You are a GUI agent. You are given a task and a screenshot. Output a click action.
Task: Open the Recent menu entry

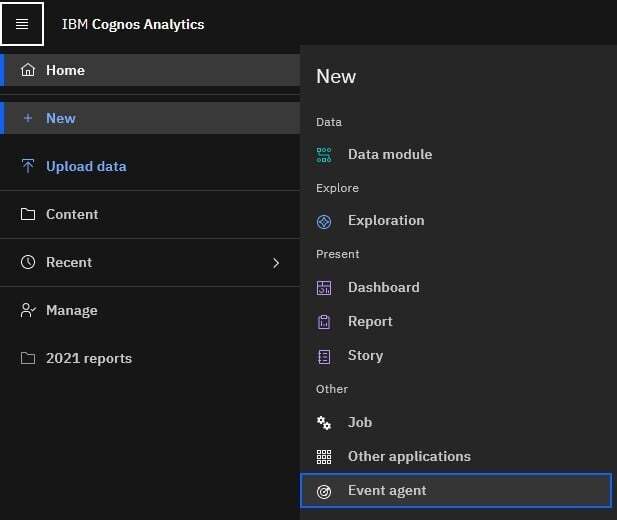pos(150,262)
